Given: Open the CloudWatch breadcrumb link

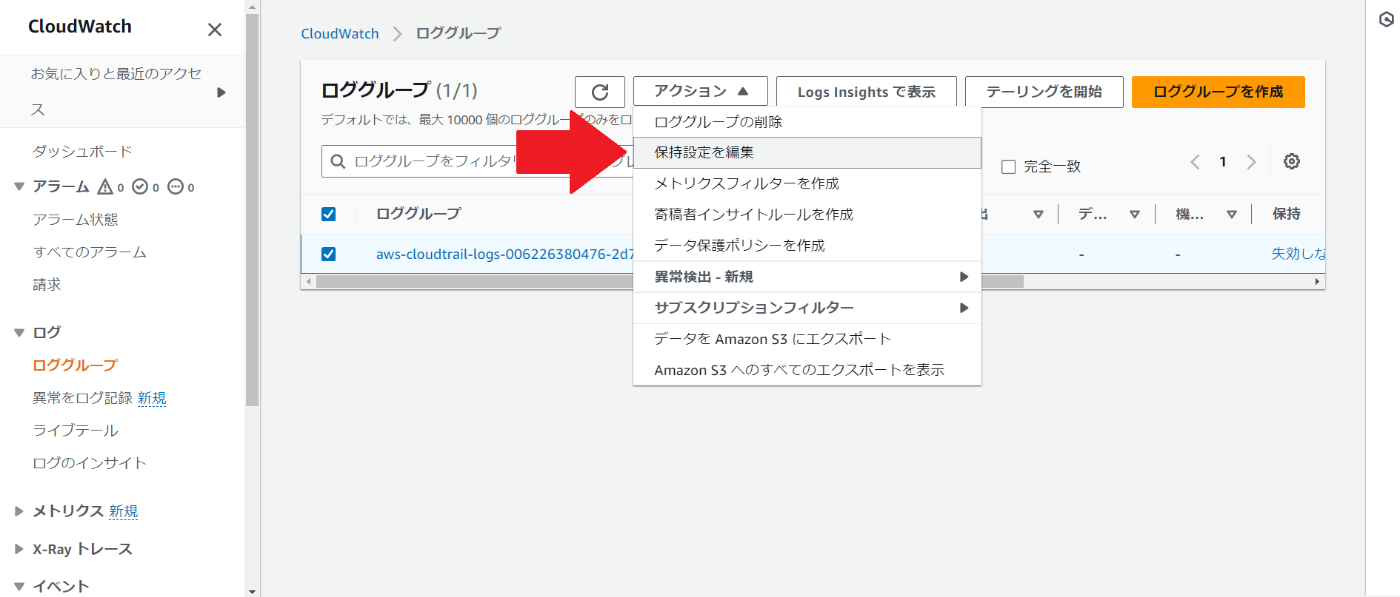Looking at the screenshot, I should pyautogui.click(x=340, y=34).
